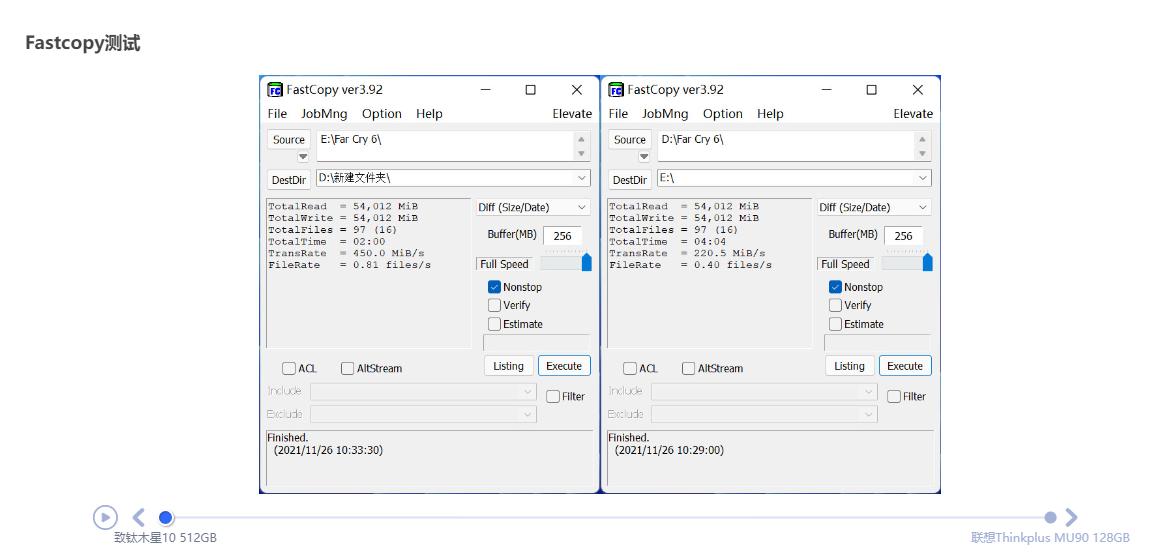Go to previous slide with left chevron

click(139, 517)
